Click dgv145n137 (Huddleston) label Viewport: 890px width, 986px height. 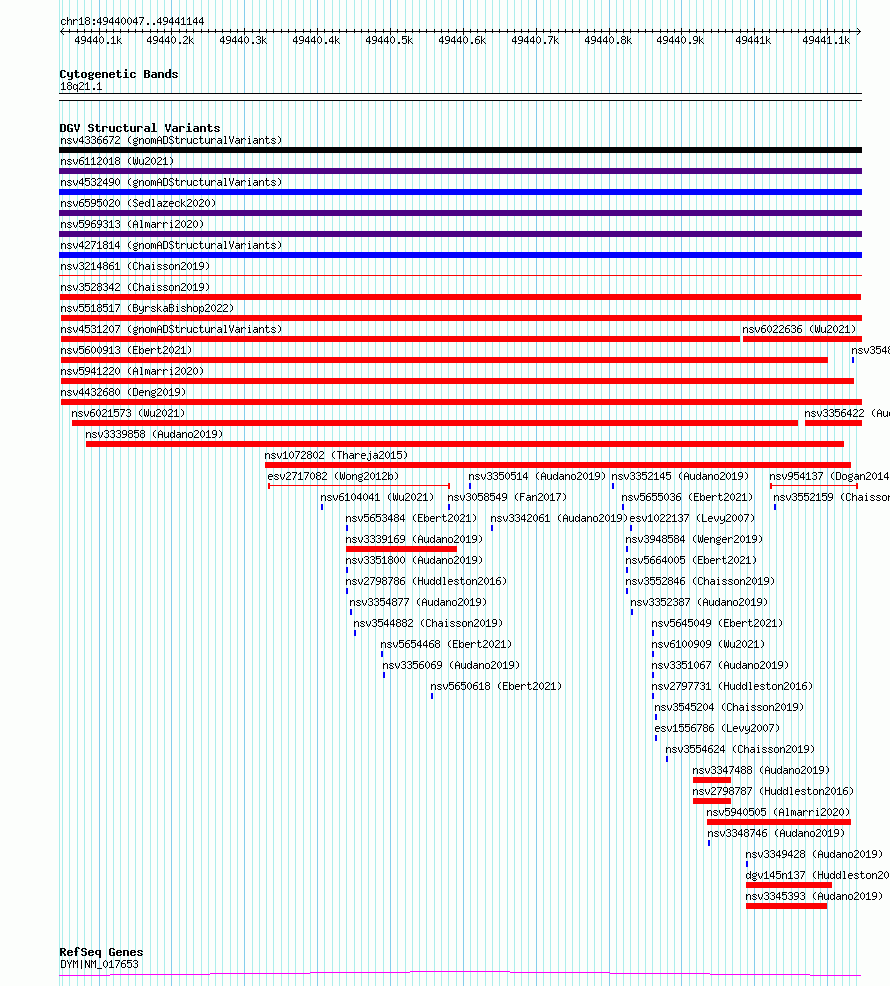click(x=817, y=875)
